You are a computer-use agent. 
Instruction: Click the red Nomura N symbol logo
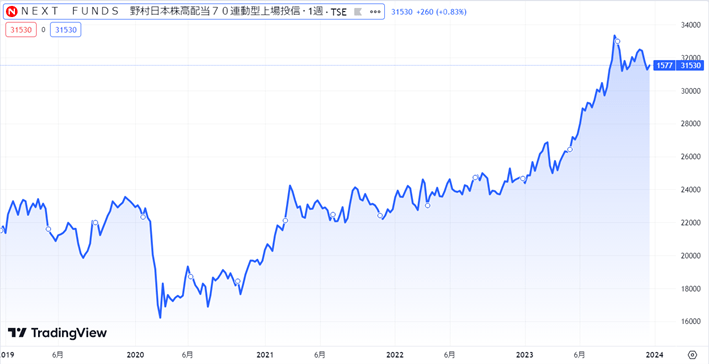coord(12,12)
